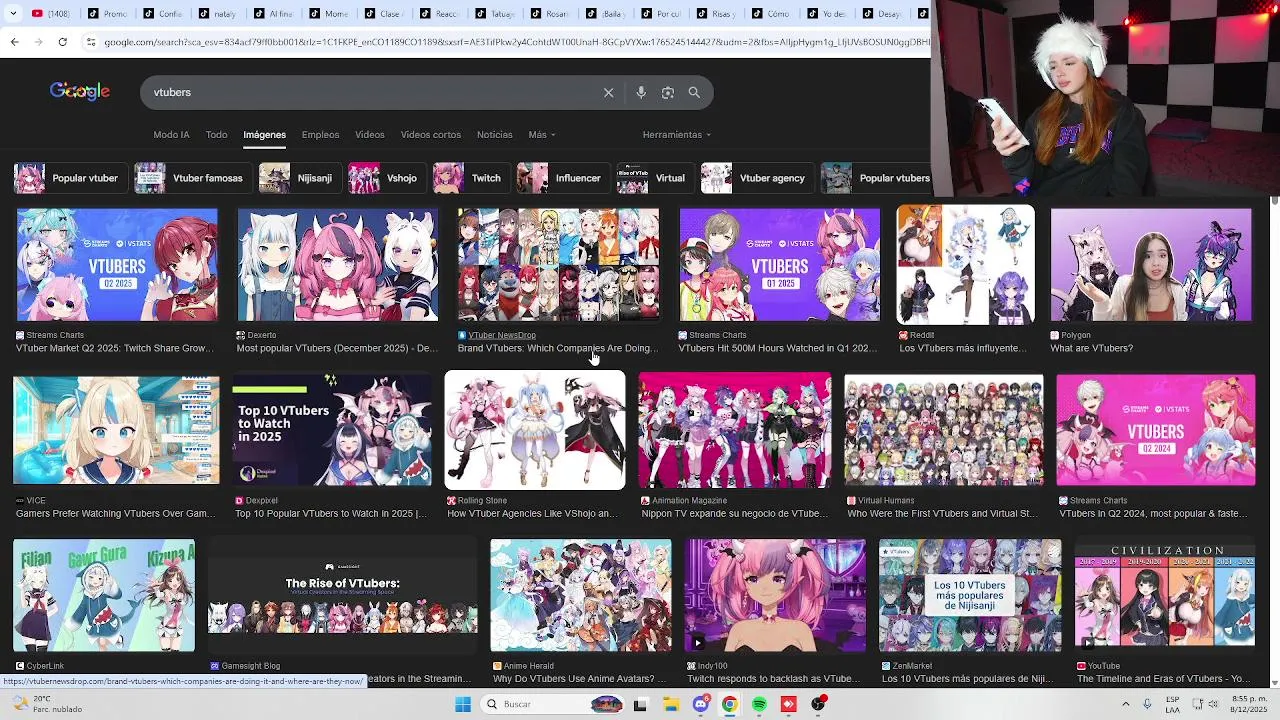The width and height of the screenshot is (1280, 720).
Task: Open 'The Rise of VTubers' Gamesight image
Action: (343, 596)
